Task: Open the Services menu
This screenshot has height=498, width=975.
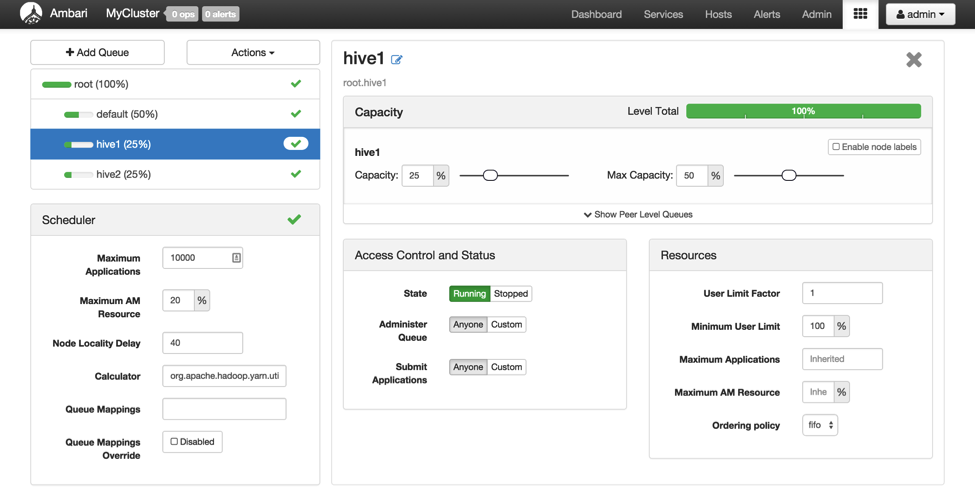Action: click(663, 14)
